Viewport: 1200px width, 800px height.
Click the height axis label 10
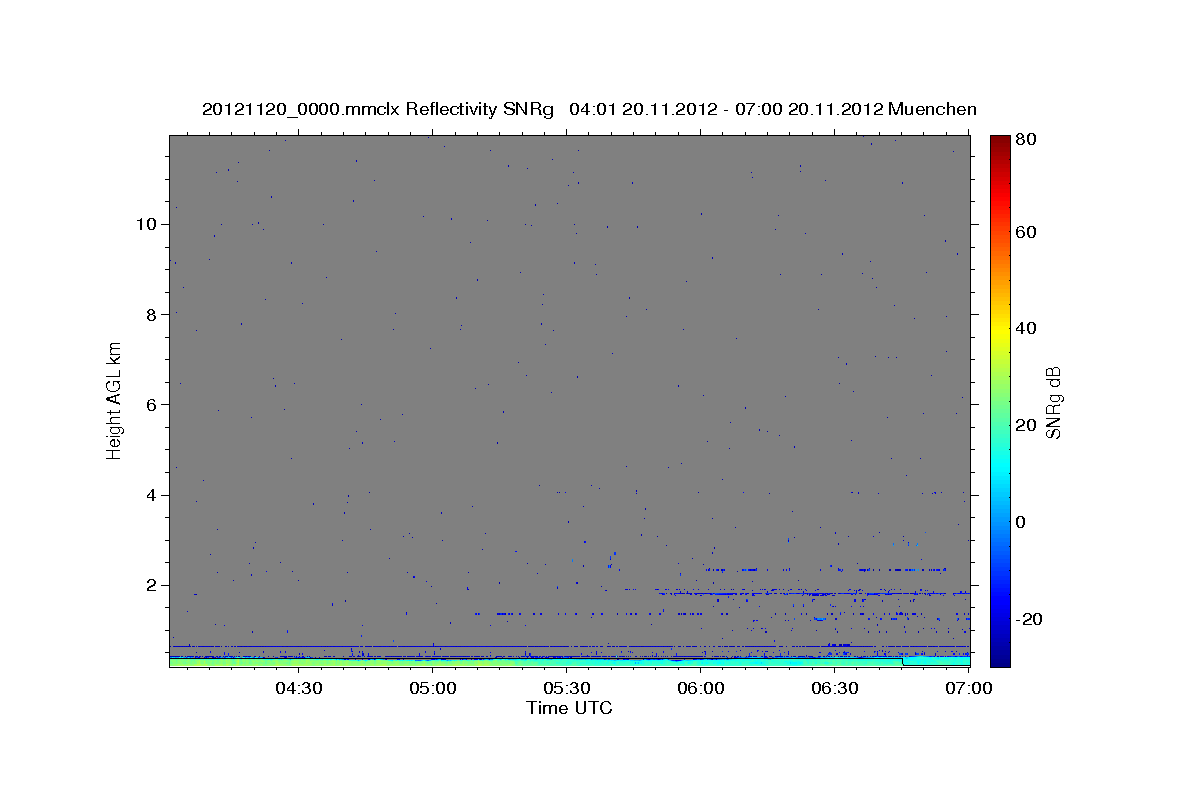(145, 224)
